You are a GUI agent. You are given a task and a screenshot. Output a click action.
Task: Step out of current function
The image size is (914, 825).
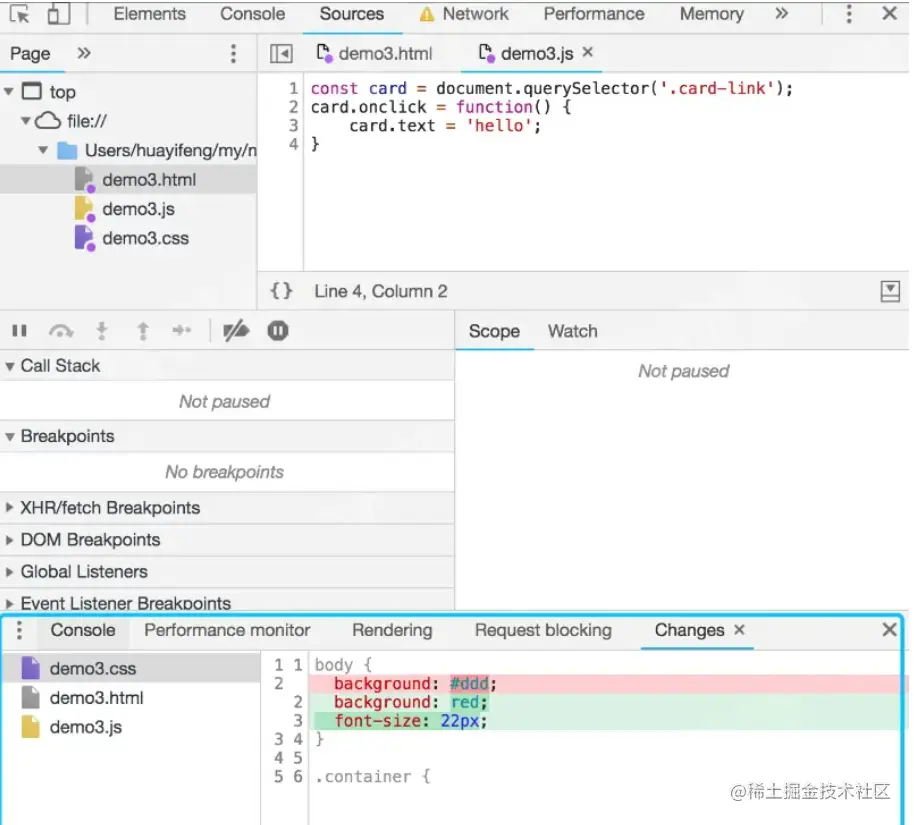point(143,331)
